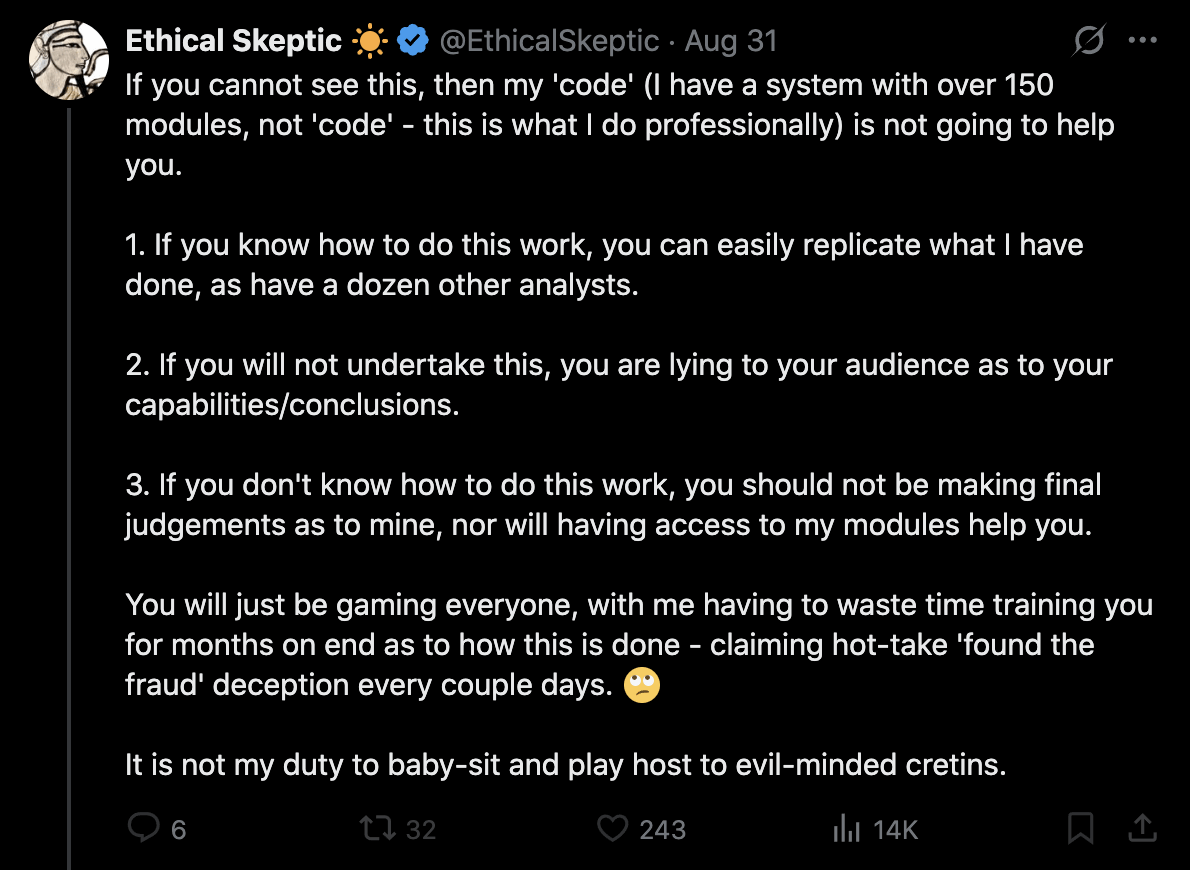This screenshot has width=1190, height=870.
Task: Click the repost arrows icon
Action: pyautogui.click(x=377, y=828)
